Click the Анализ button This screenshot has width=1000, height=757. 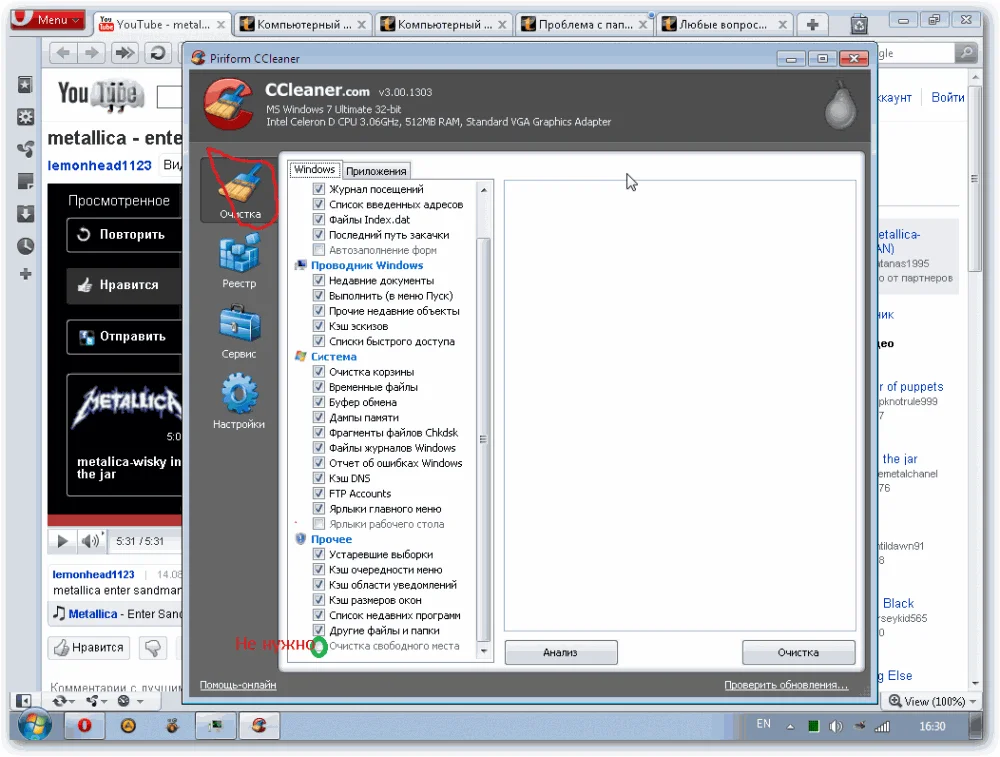pos(561,652)
